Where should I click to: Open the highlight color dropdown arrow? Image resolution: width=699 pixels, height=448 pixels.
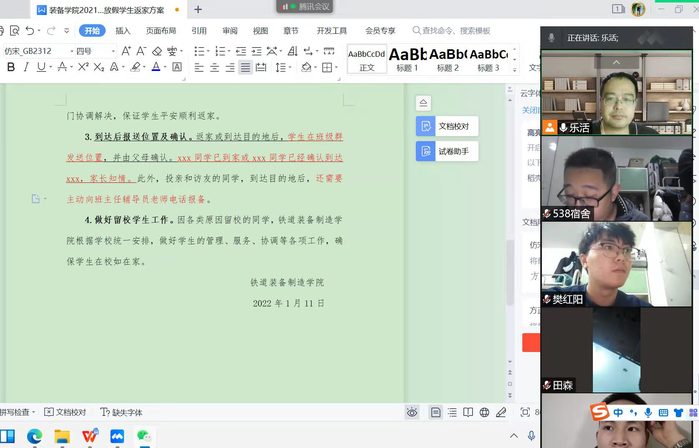click(x=144, y=67)
